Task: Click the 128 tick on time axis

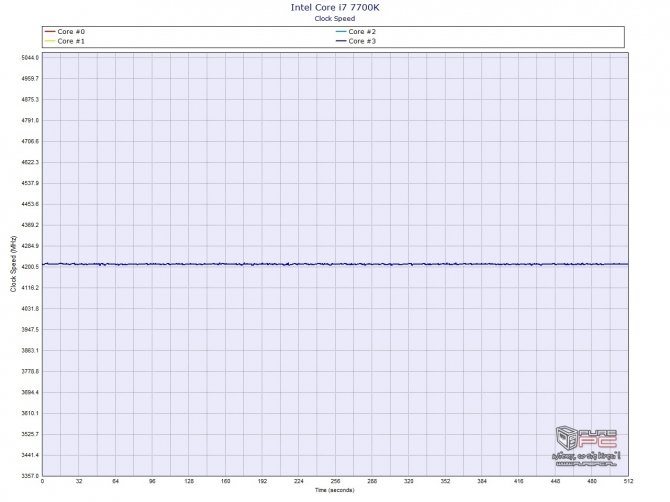Action: point(189,481)
